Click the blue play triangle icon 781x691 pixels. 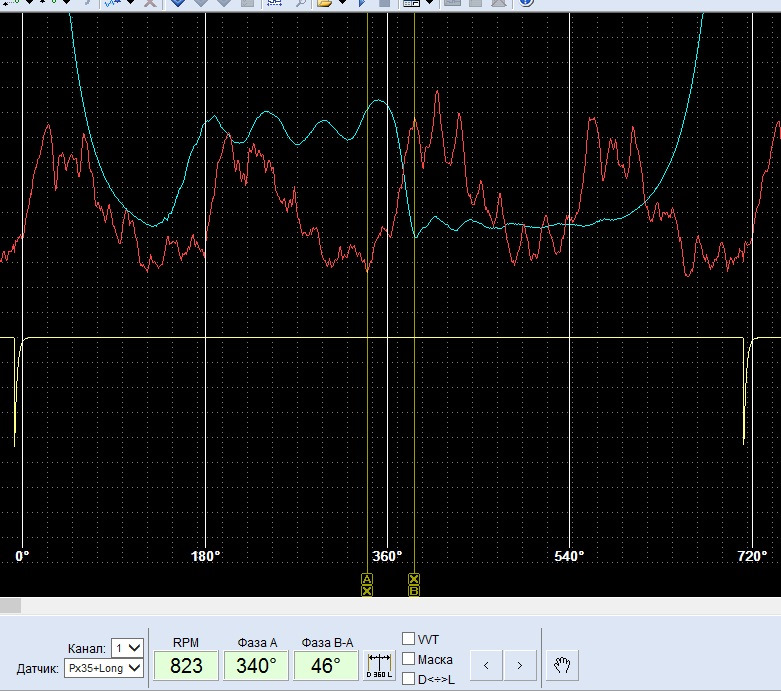pos(362,3)
